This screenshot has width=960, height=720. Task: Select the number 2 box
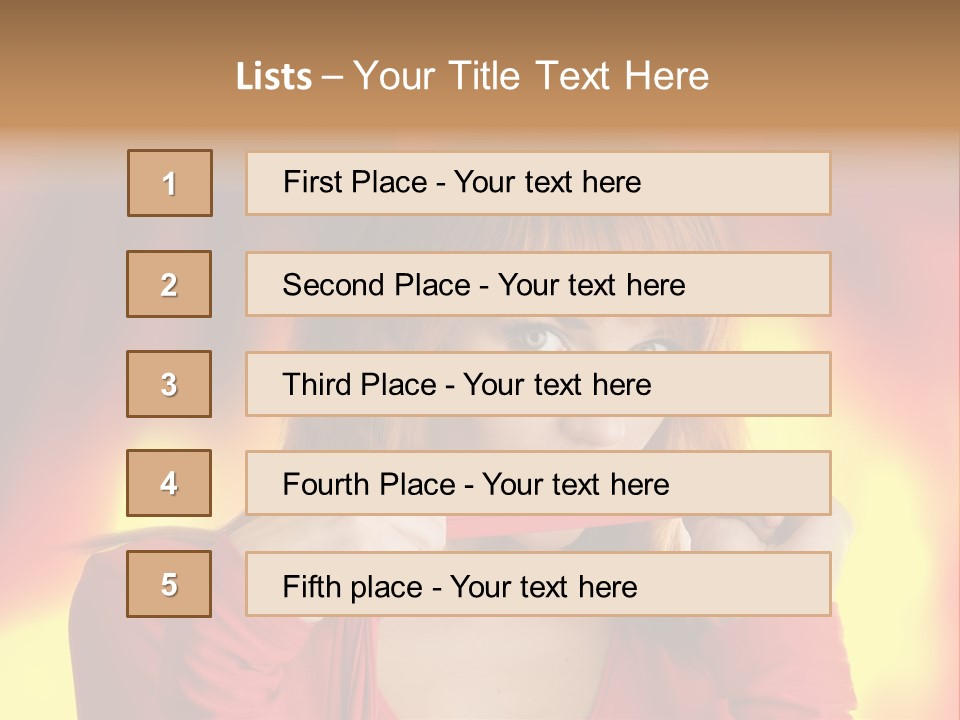pos(169,284)
